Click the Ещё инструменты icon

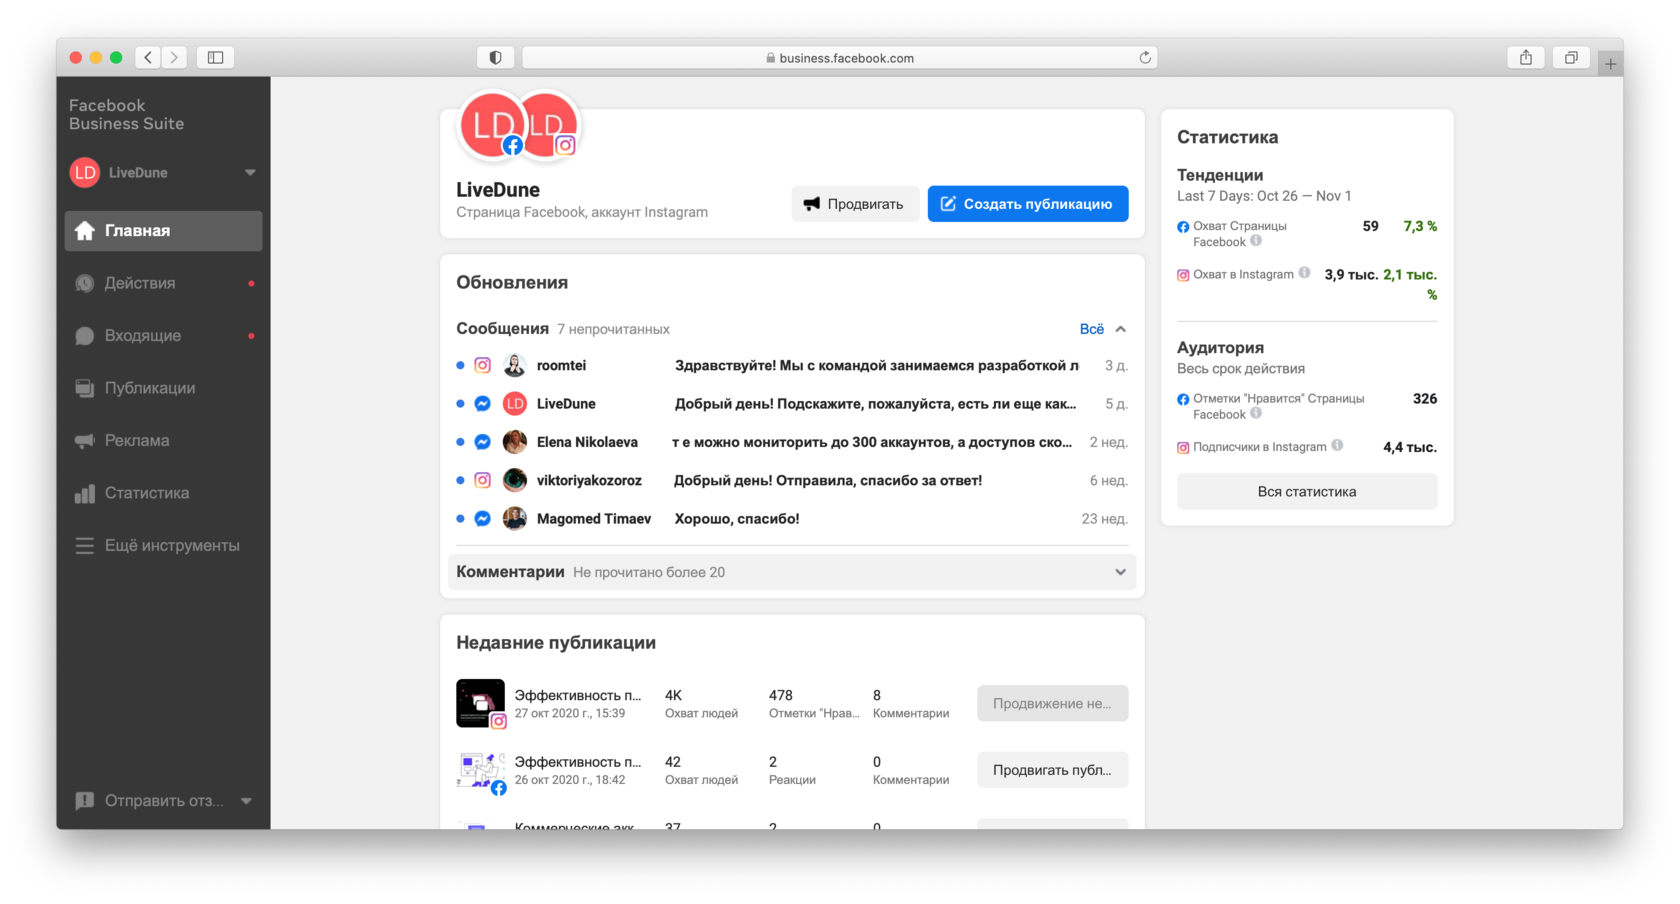click(x=85, y=545)
